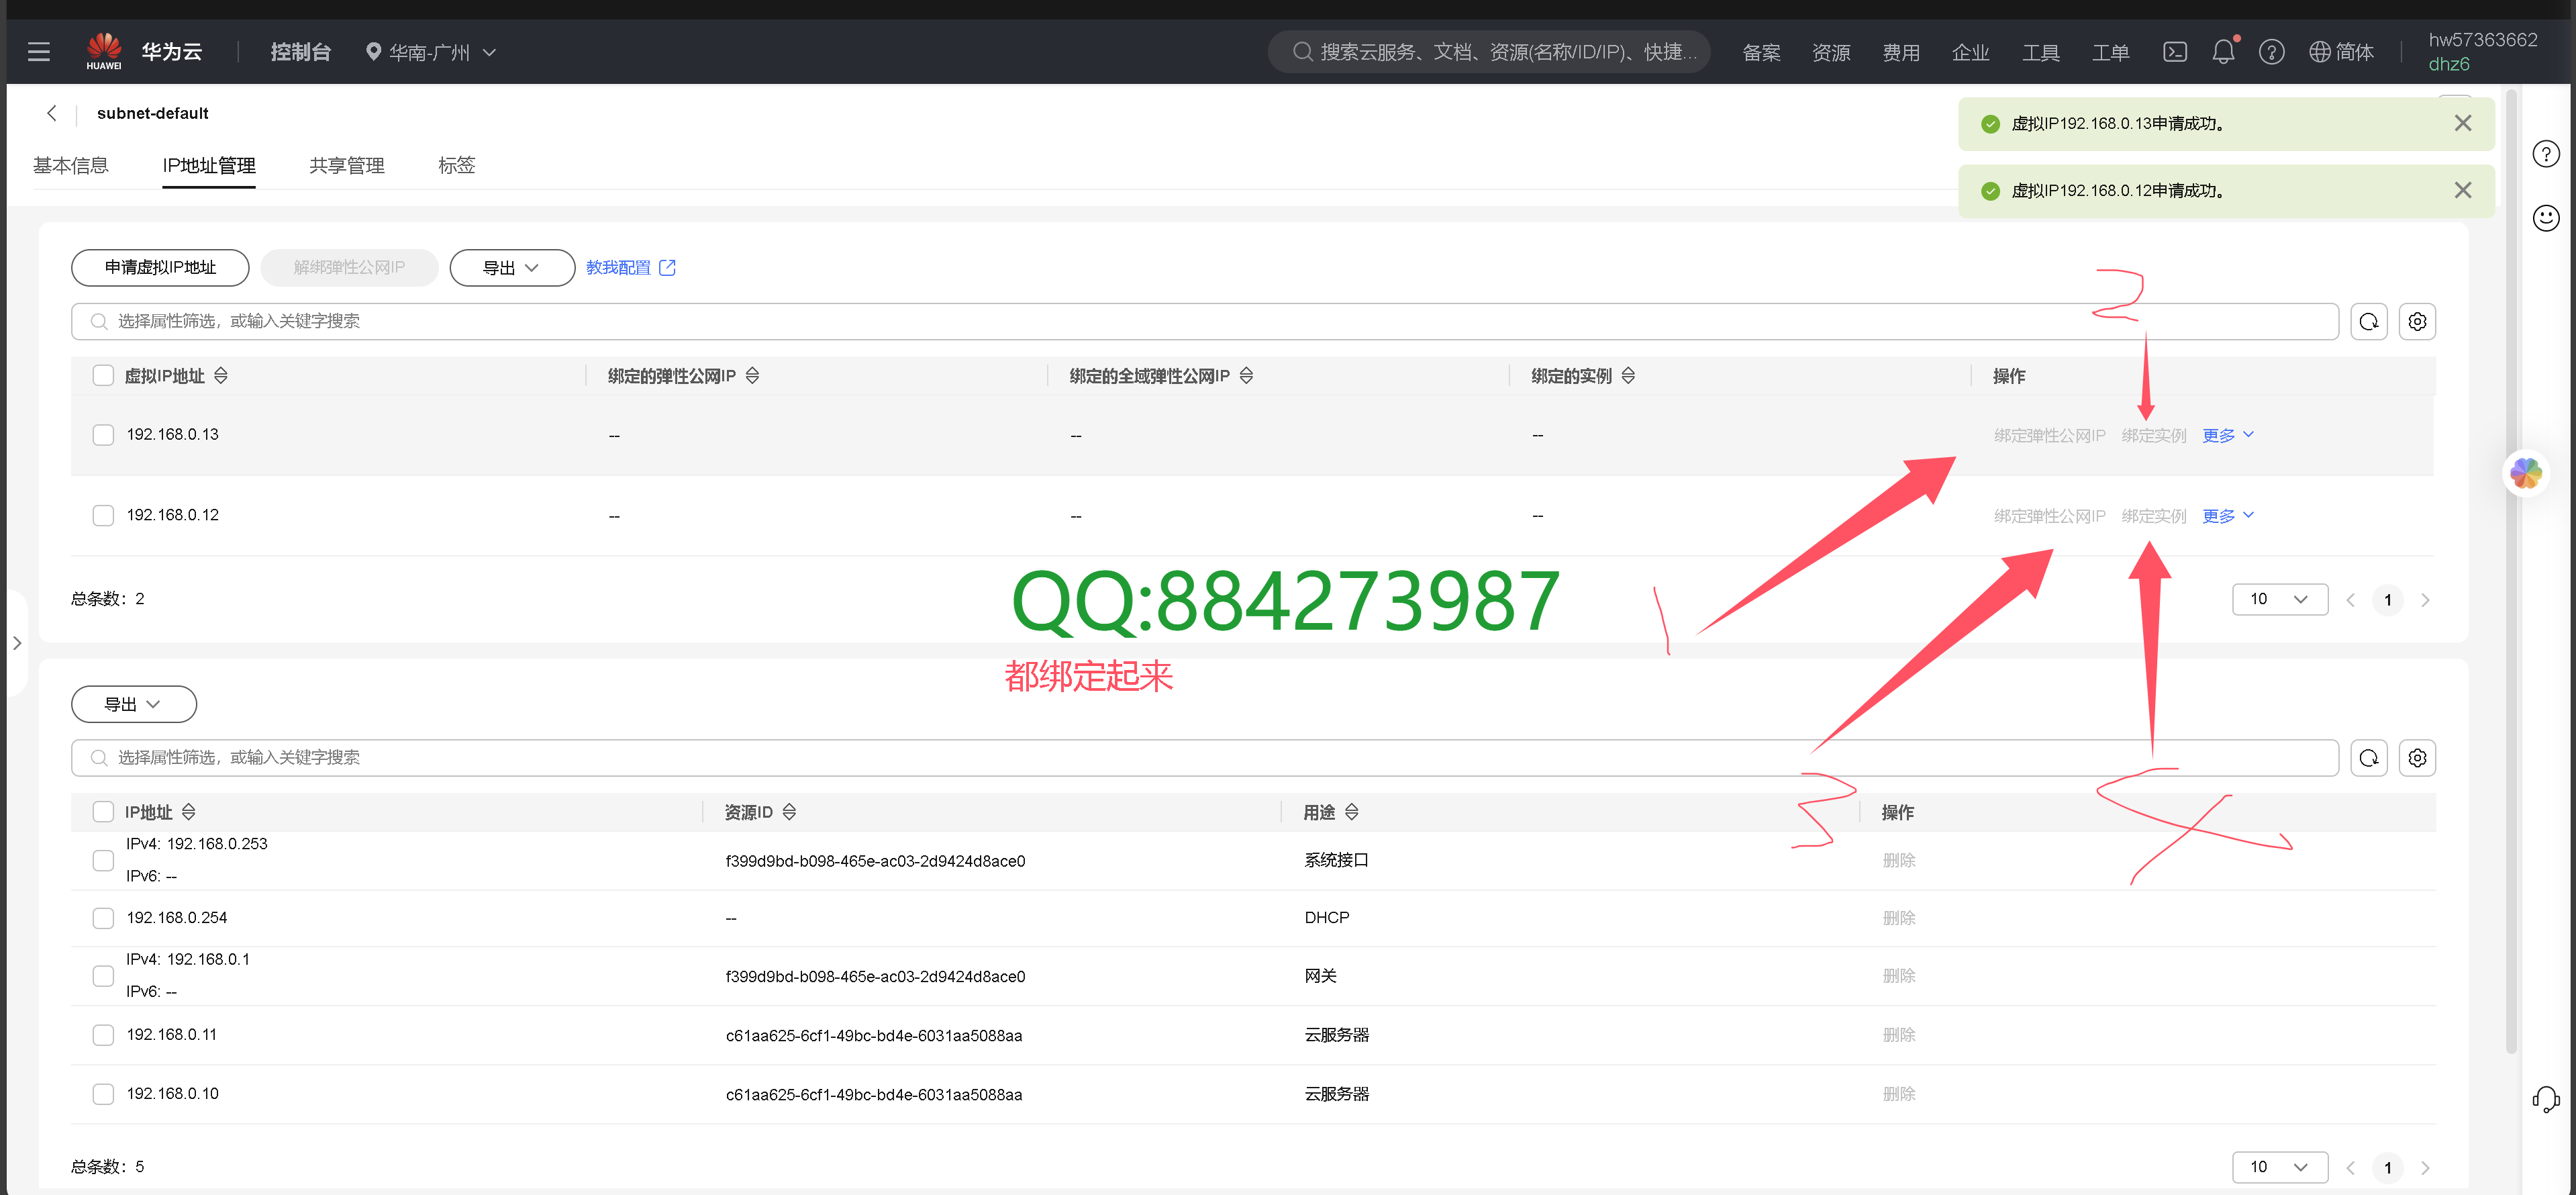Open the lower 导出 export dropdown

pyautogui.click(x=133, y=704)
